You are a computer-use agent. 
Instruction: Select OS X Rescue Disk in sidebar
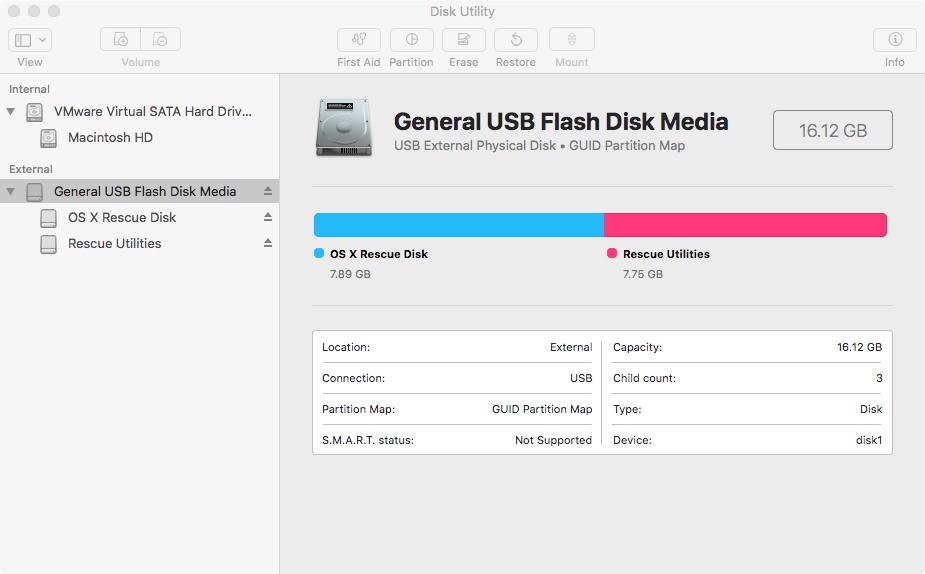[x=139, y=217]
